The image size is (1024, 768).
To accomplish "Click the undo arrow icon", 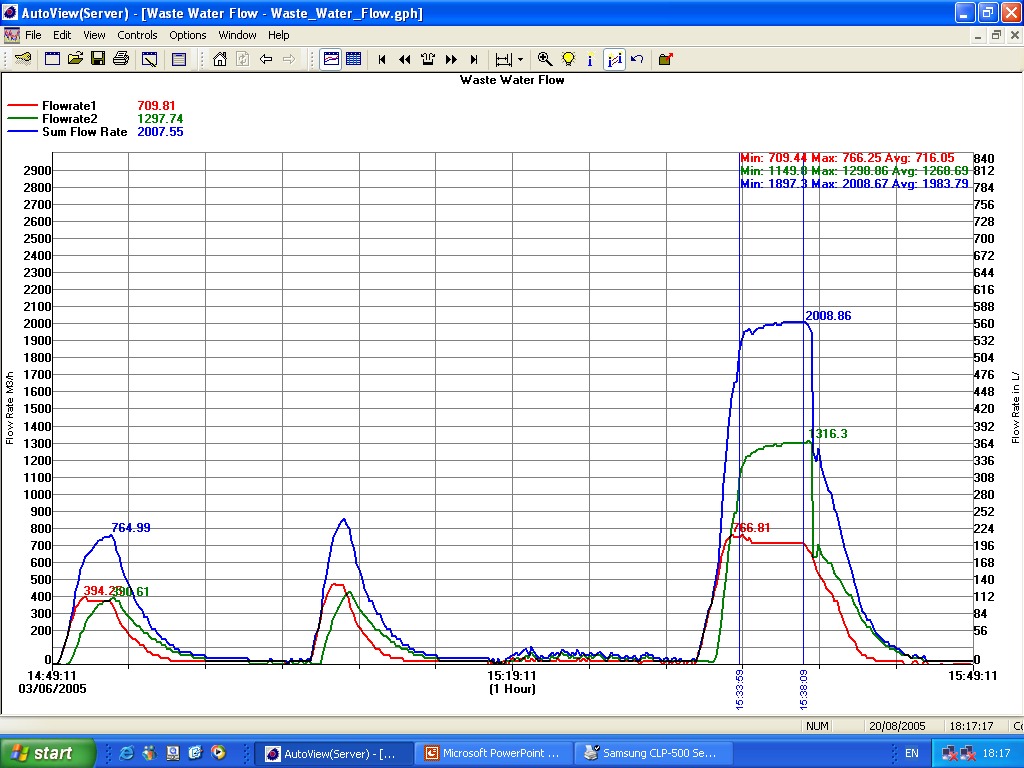I will tap(637, 59).
